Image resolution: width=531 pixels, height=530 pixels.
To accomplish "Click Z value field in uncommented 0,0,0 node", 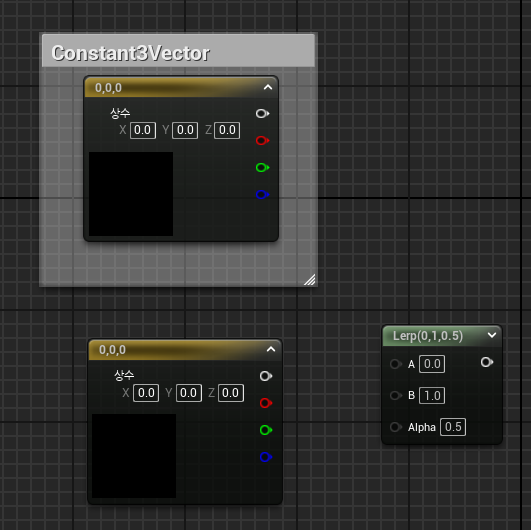I will click(231, 393).
